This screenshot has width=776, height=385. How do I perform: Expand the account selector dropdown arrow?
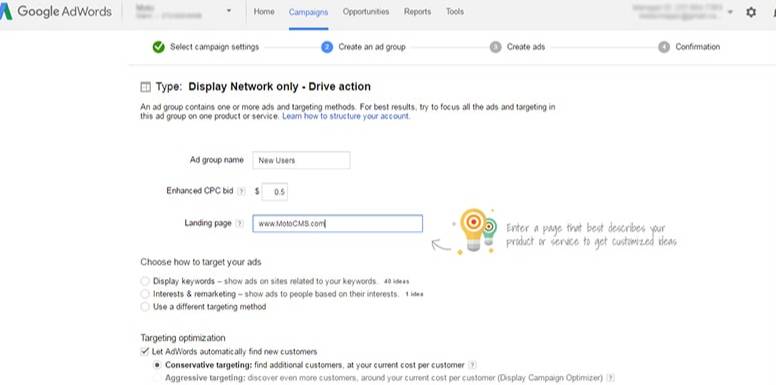coord(229,11)
